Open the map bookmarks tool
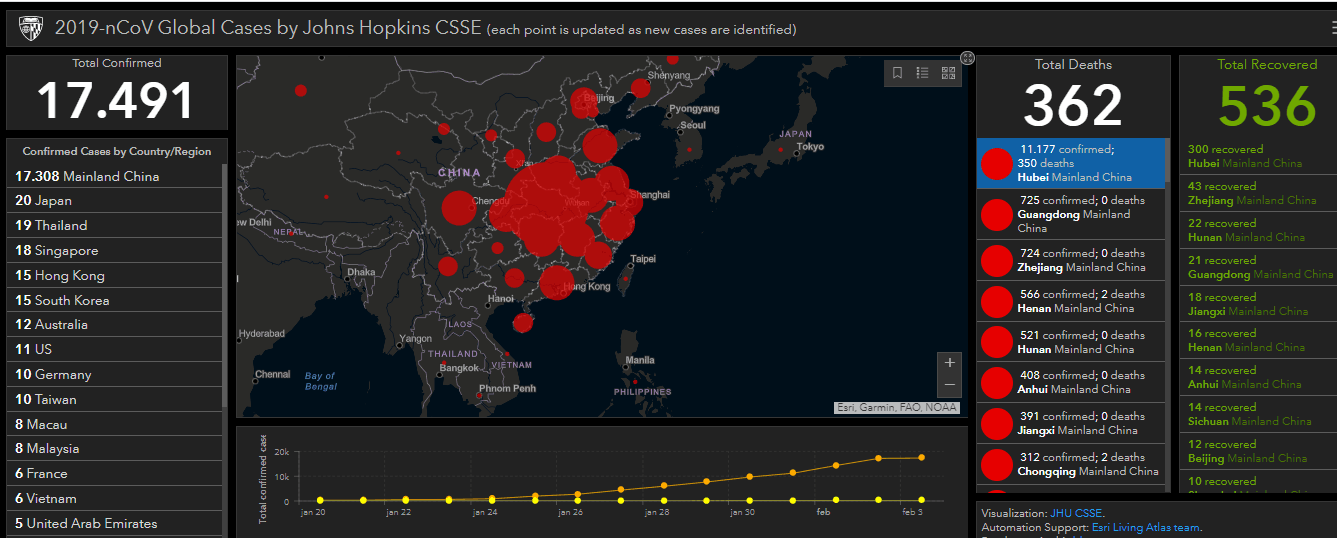Image resolution: width=1337 pixels, height=542 pixels. coord(897,73)
